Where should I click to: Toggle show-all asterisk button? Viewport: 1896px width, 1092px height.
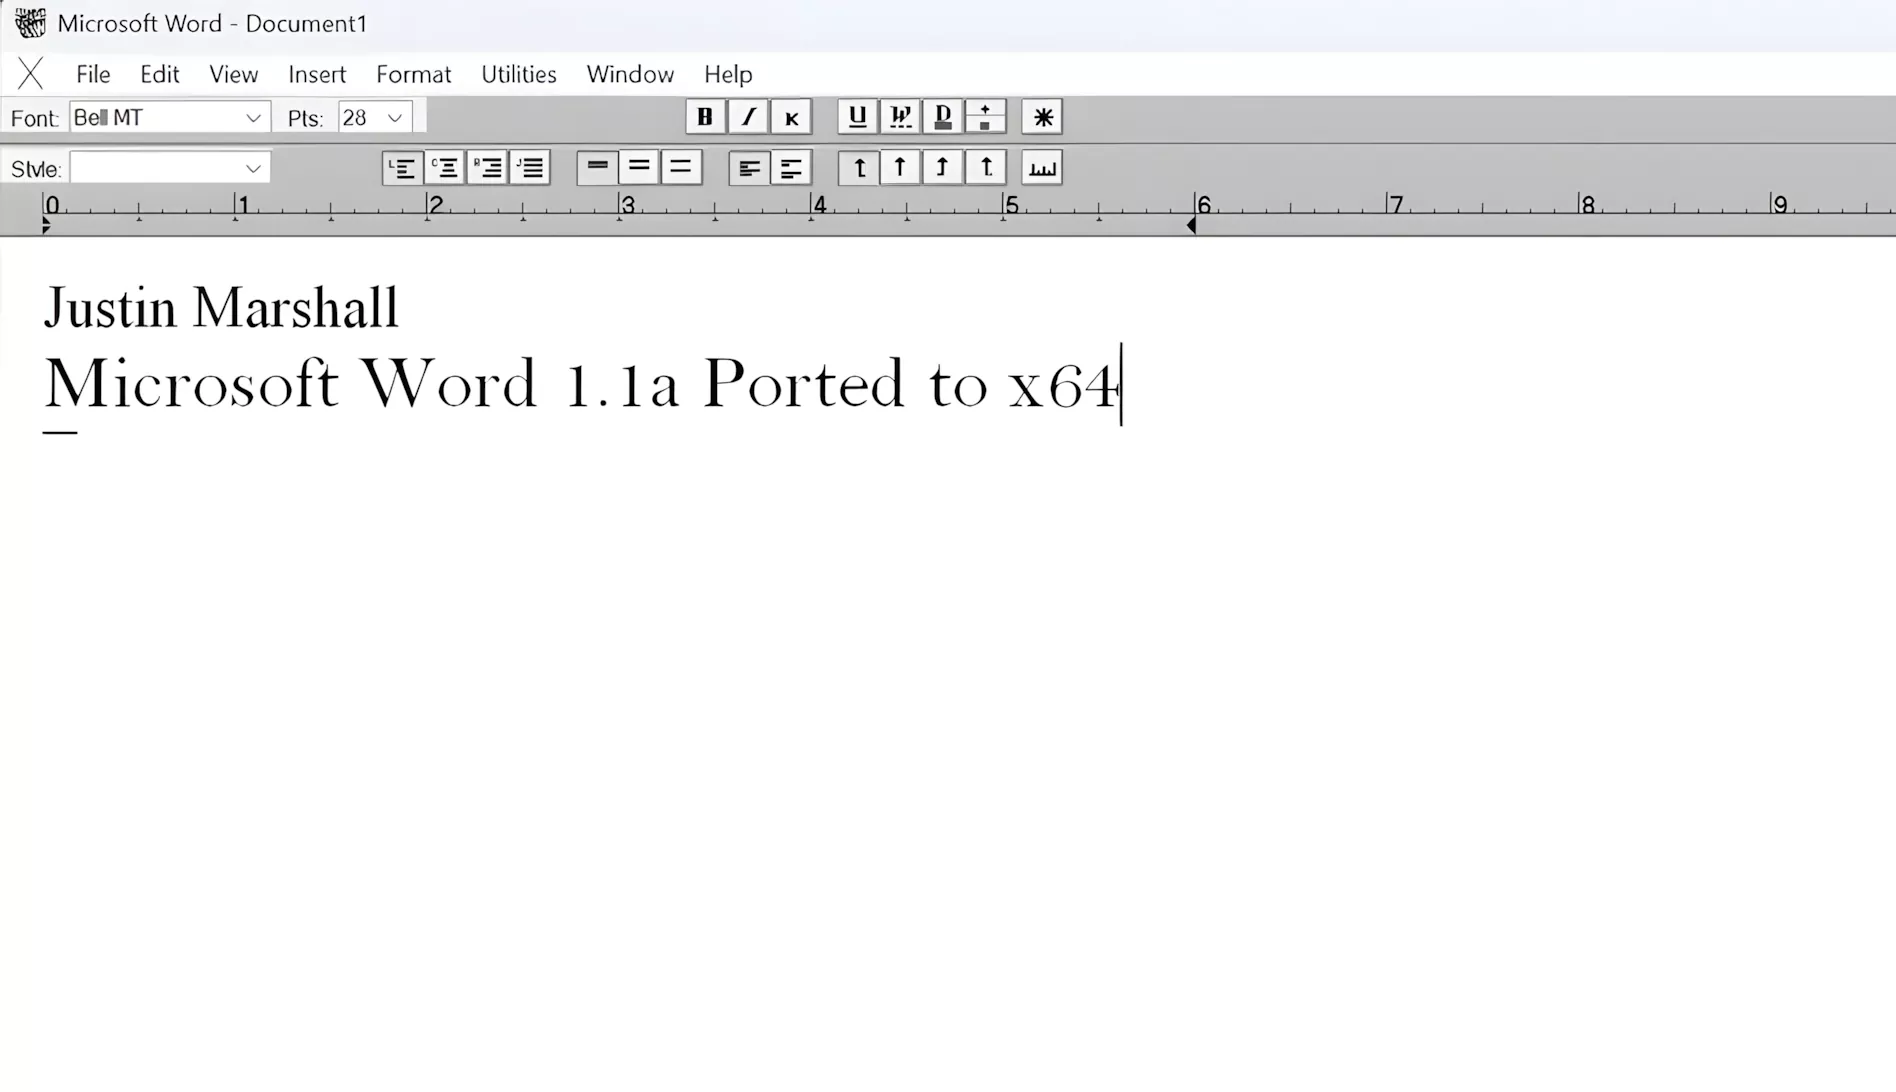[x=1042, y=117]
